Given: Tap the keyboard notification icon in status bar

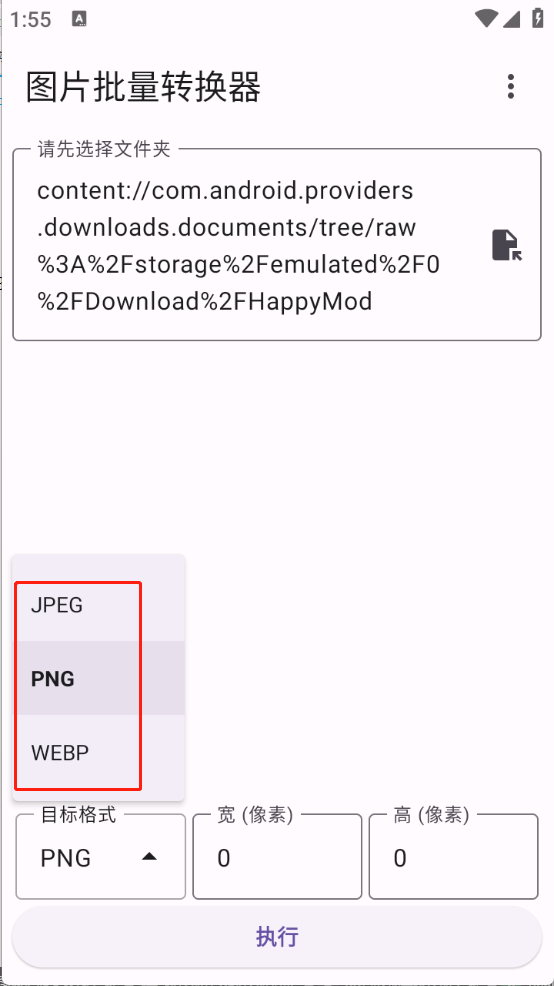Looking at the screenshot, I should tap(79, 19).
